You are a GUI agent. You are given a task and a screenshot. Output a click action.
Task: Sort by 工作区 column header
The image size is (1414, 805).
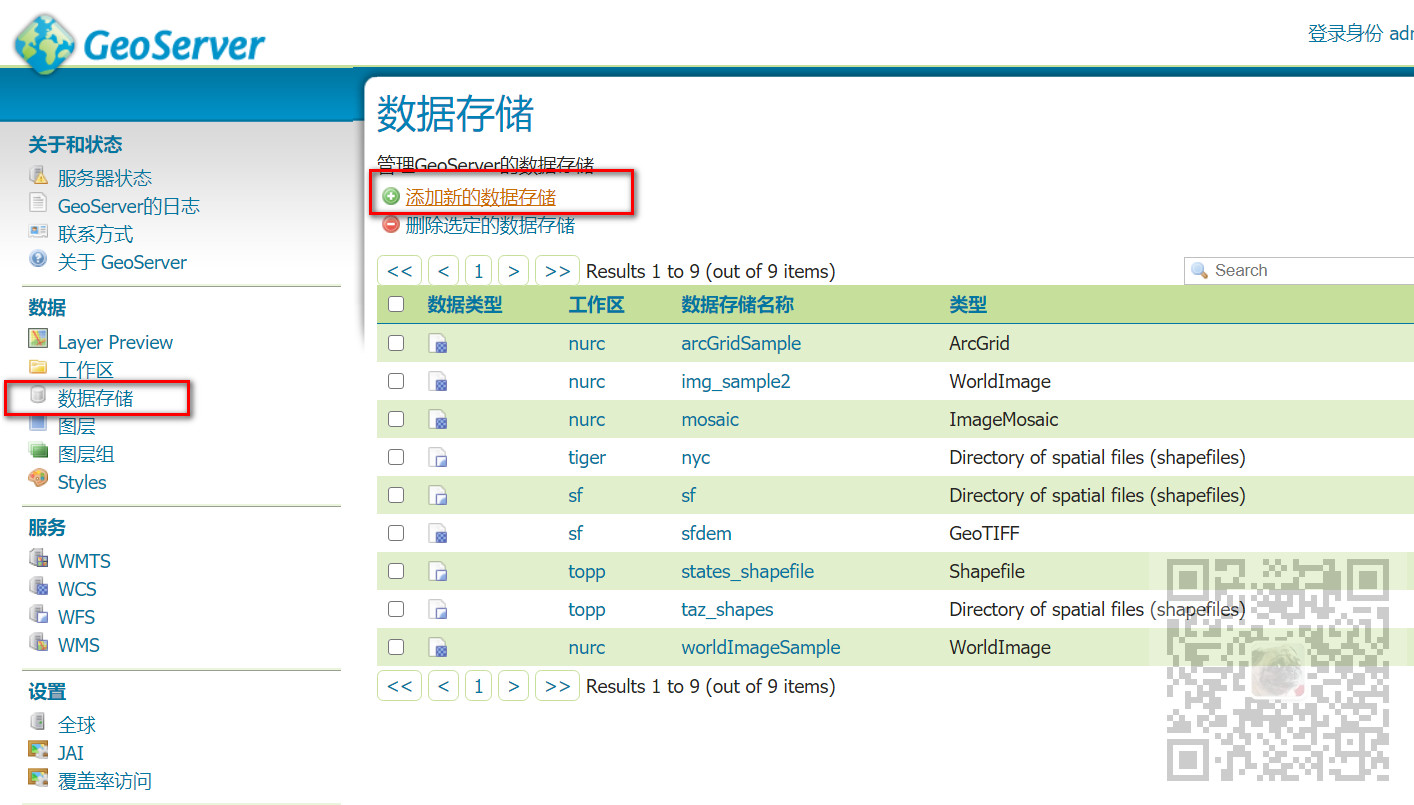(x=596, y=305)
